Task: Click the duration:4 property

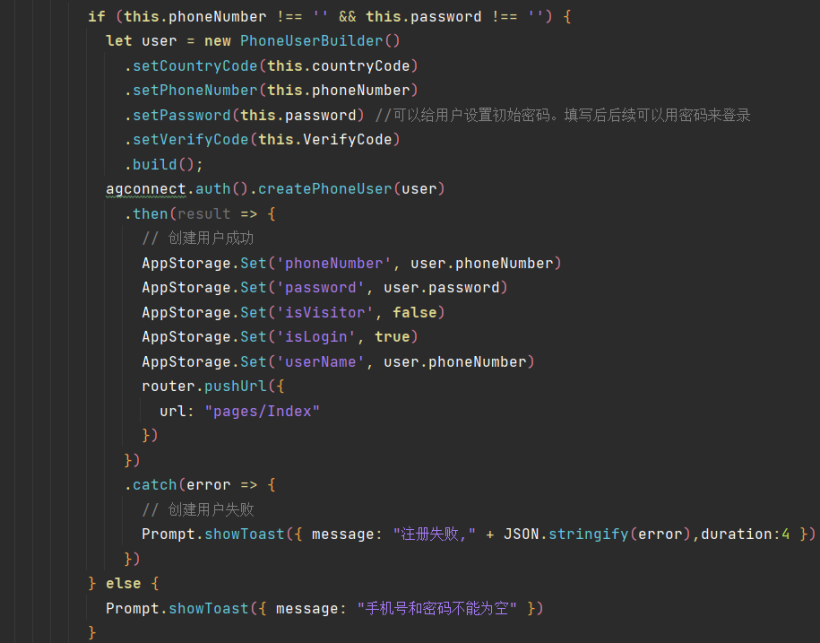Action: [x=745, y=534]
